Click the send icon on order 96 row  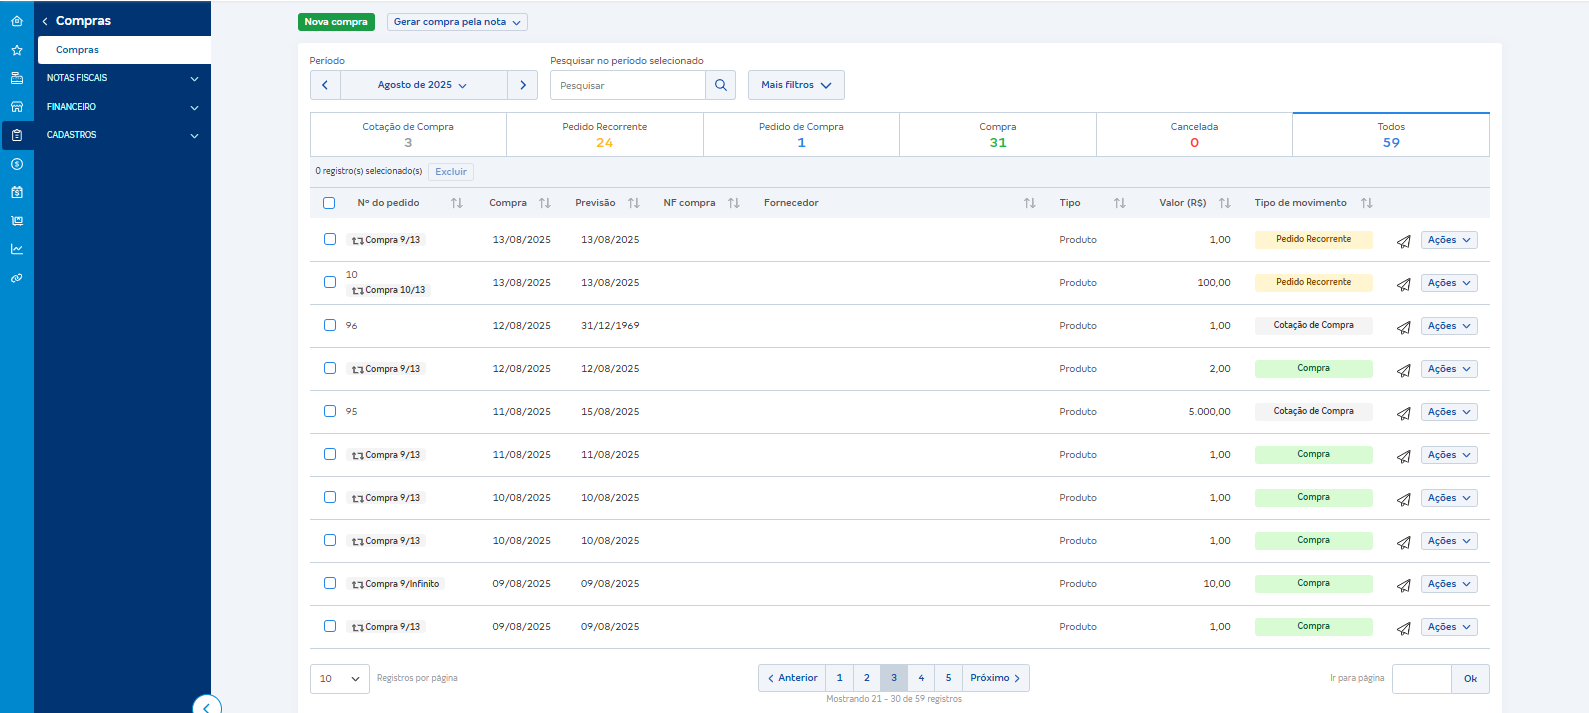pyautogui.click(x=1403, y=327)
